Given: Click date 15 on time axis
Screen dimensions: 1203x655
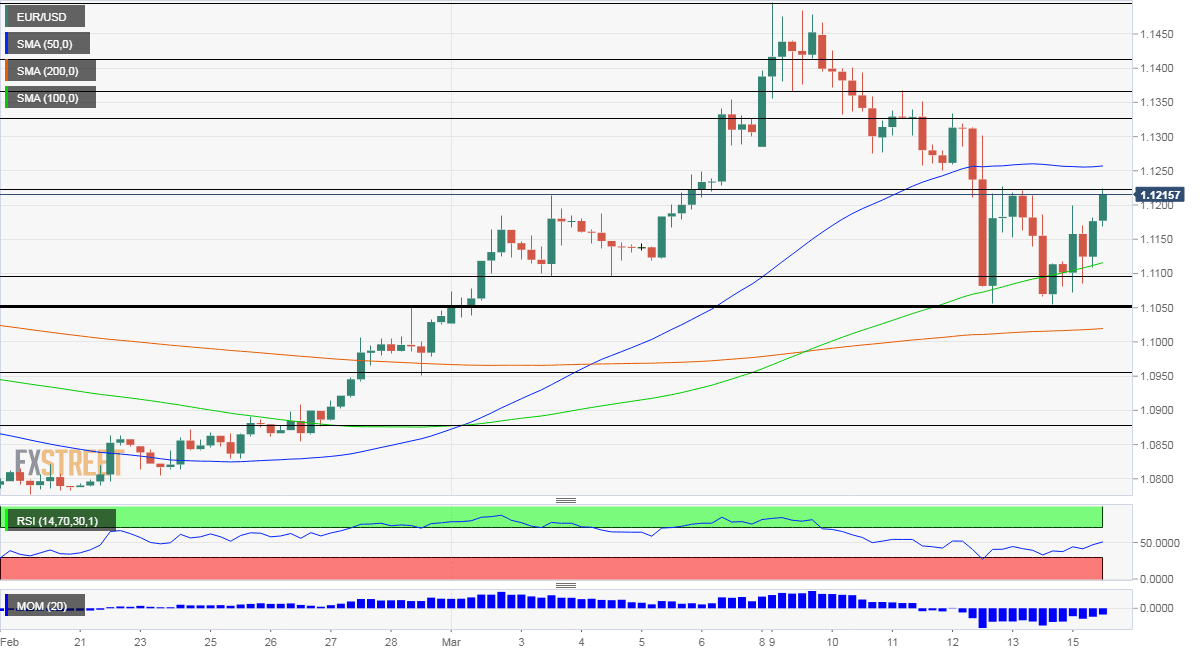Looking at the screenshot, I should pos(1073,640).
